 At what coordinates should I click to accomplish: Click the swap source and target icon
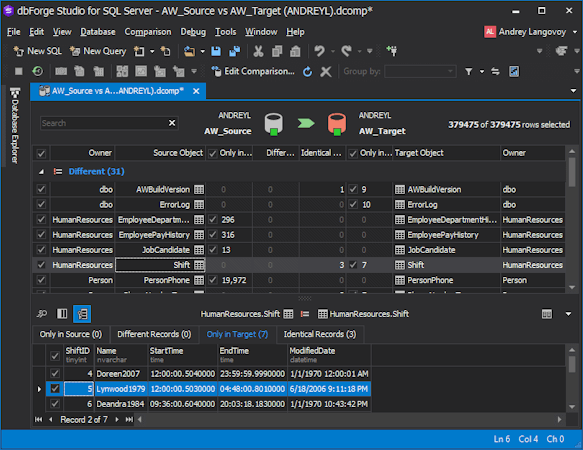tap(495, 71)
